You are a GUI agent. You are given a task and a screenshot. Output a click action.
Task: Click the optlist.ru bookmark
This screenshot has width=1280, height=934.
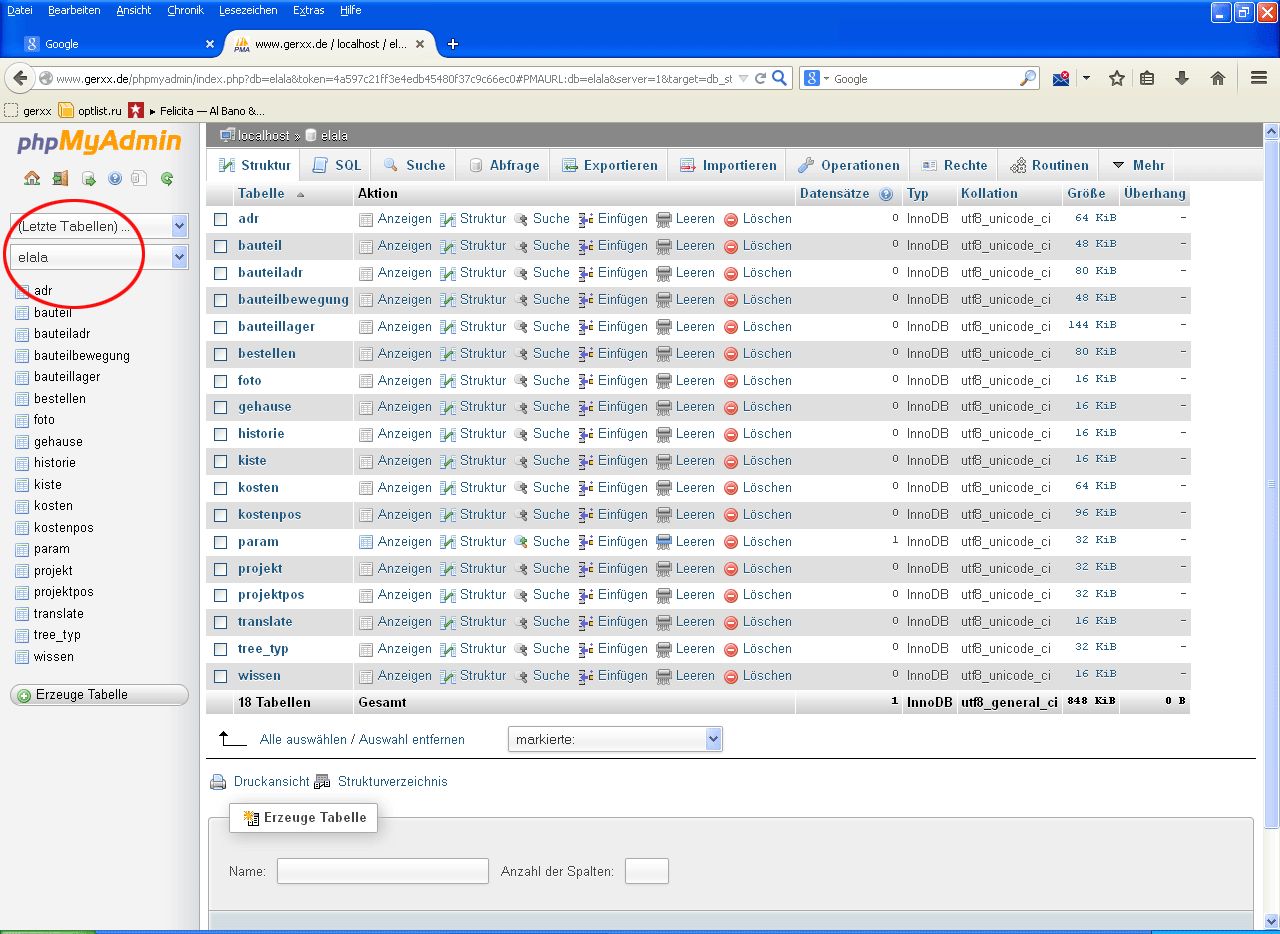(89, 111)
